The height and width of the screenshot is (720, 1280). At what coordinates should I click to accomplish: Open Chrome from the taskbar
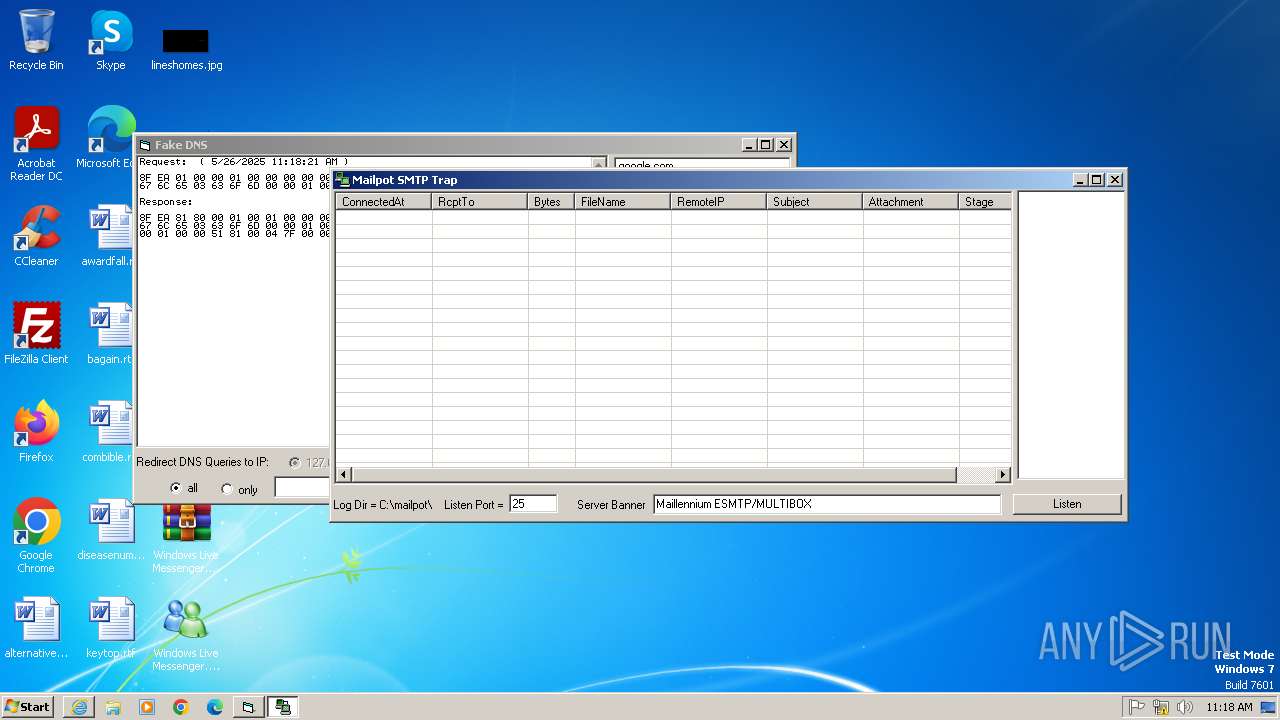pyautogui.click(x=181, y=707)
